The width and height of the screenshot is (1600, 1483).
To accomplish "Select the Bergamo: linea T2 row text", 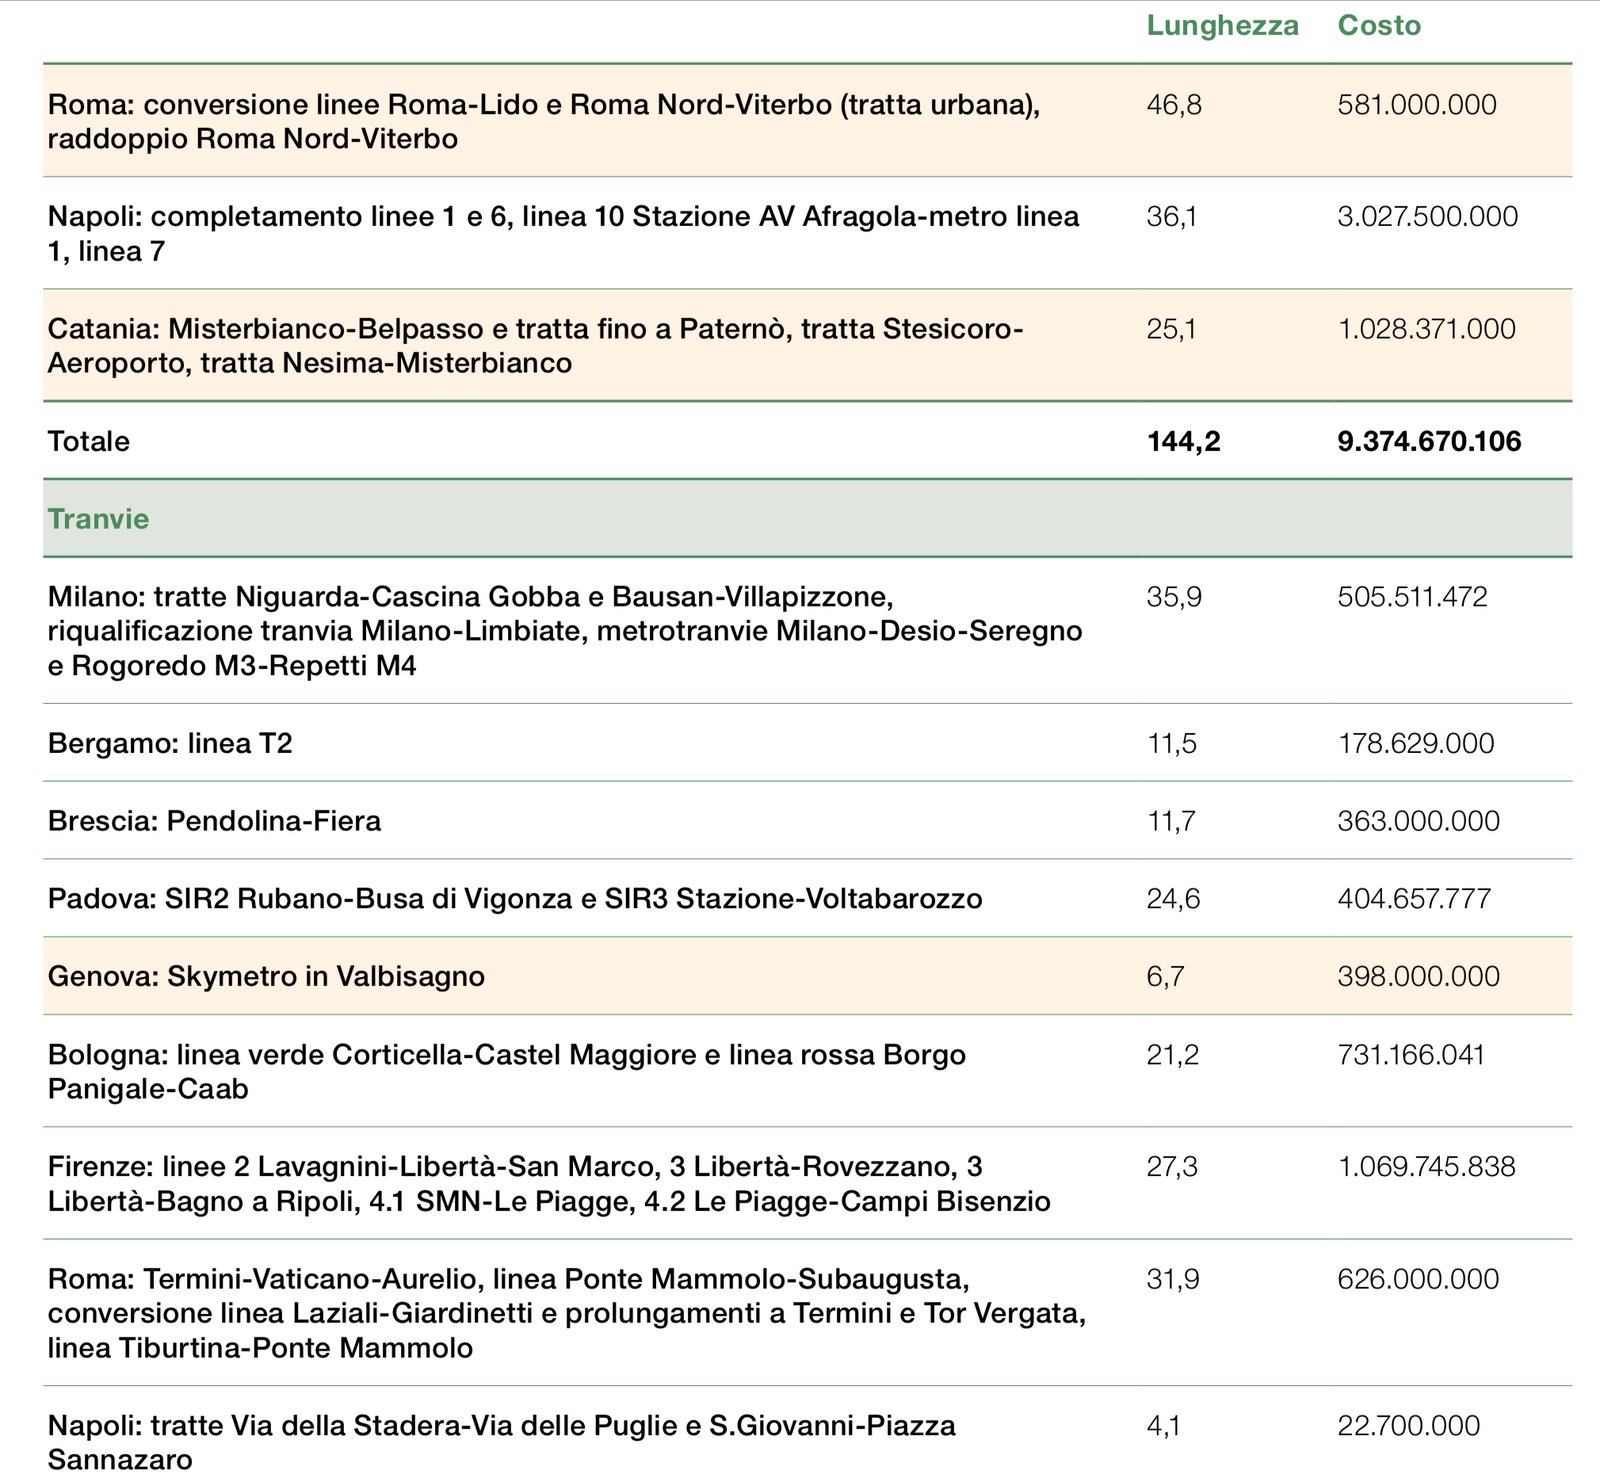I will pyautogui.click(x=170, y=743).
